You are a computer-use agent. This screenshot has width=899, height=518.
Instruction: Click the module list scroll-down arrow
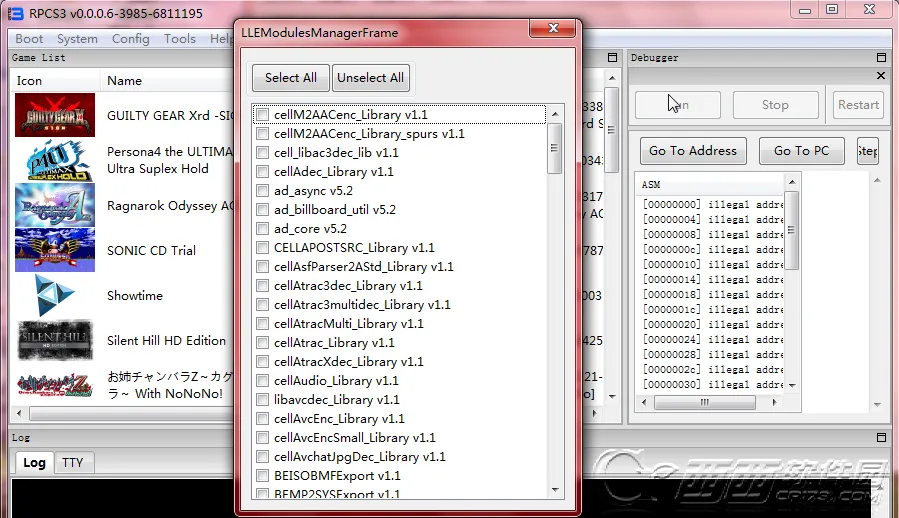(x=555, y=489)
